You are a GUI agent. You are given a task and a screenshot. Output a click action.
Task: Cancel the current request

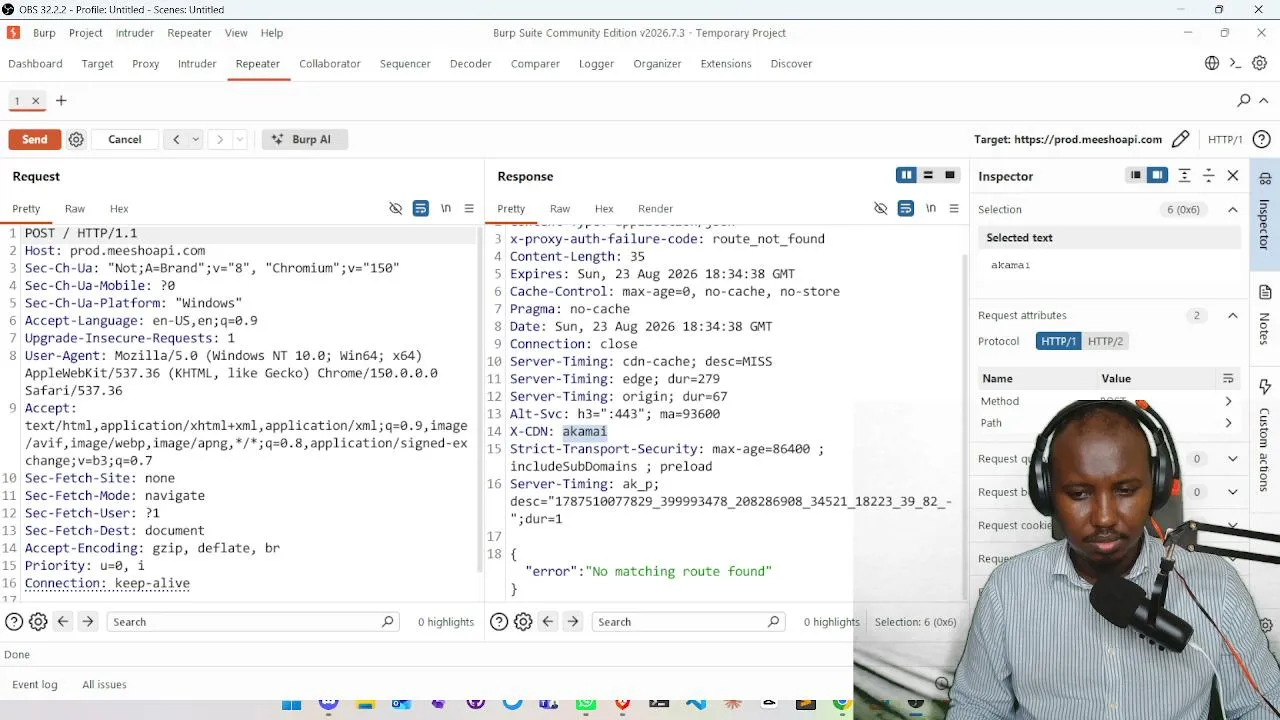[125, 139]
